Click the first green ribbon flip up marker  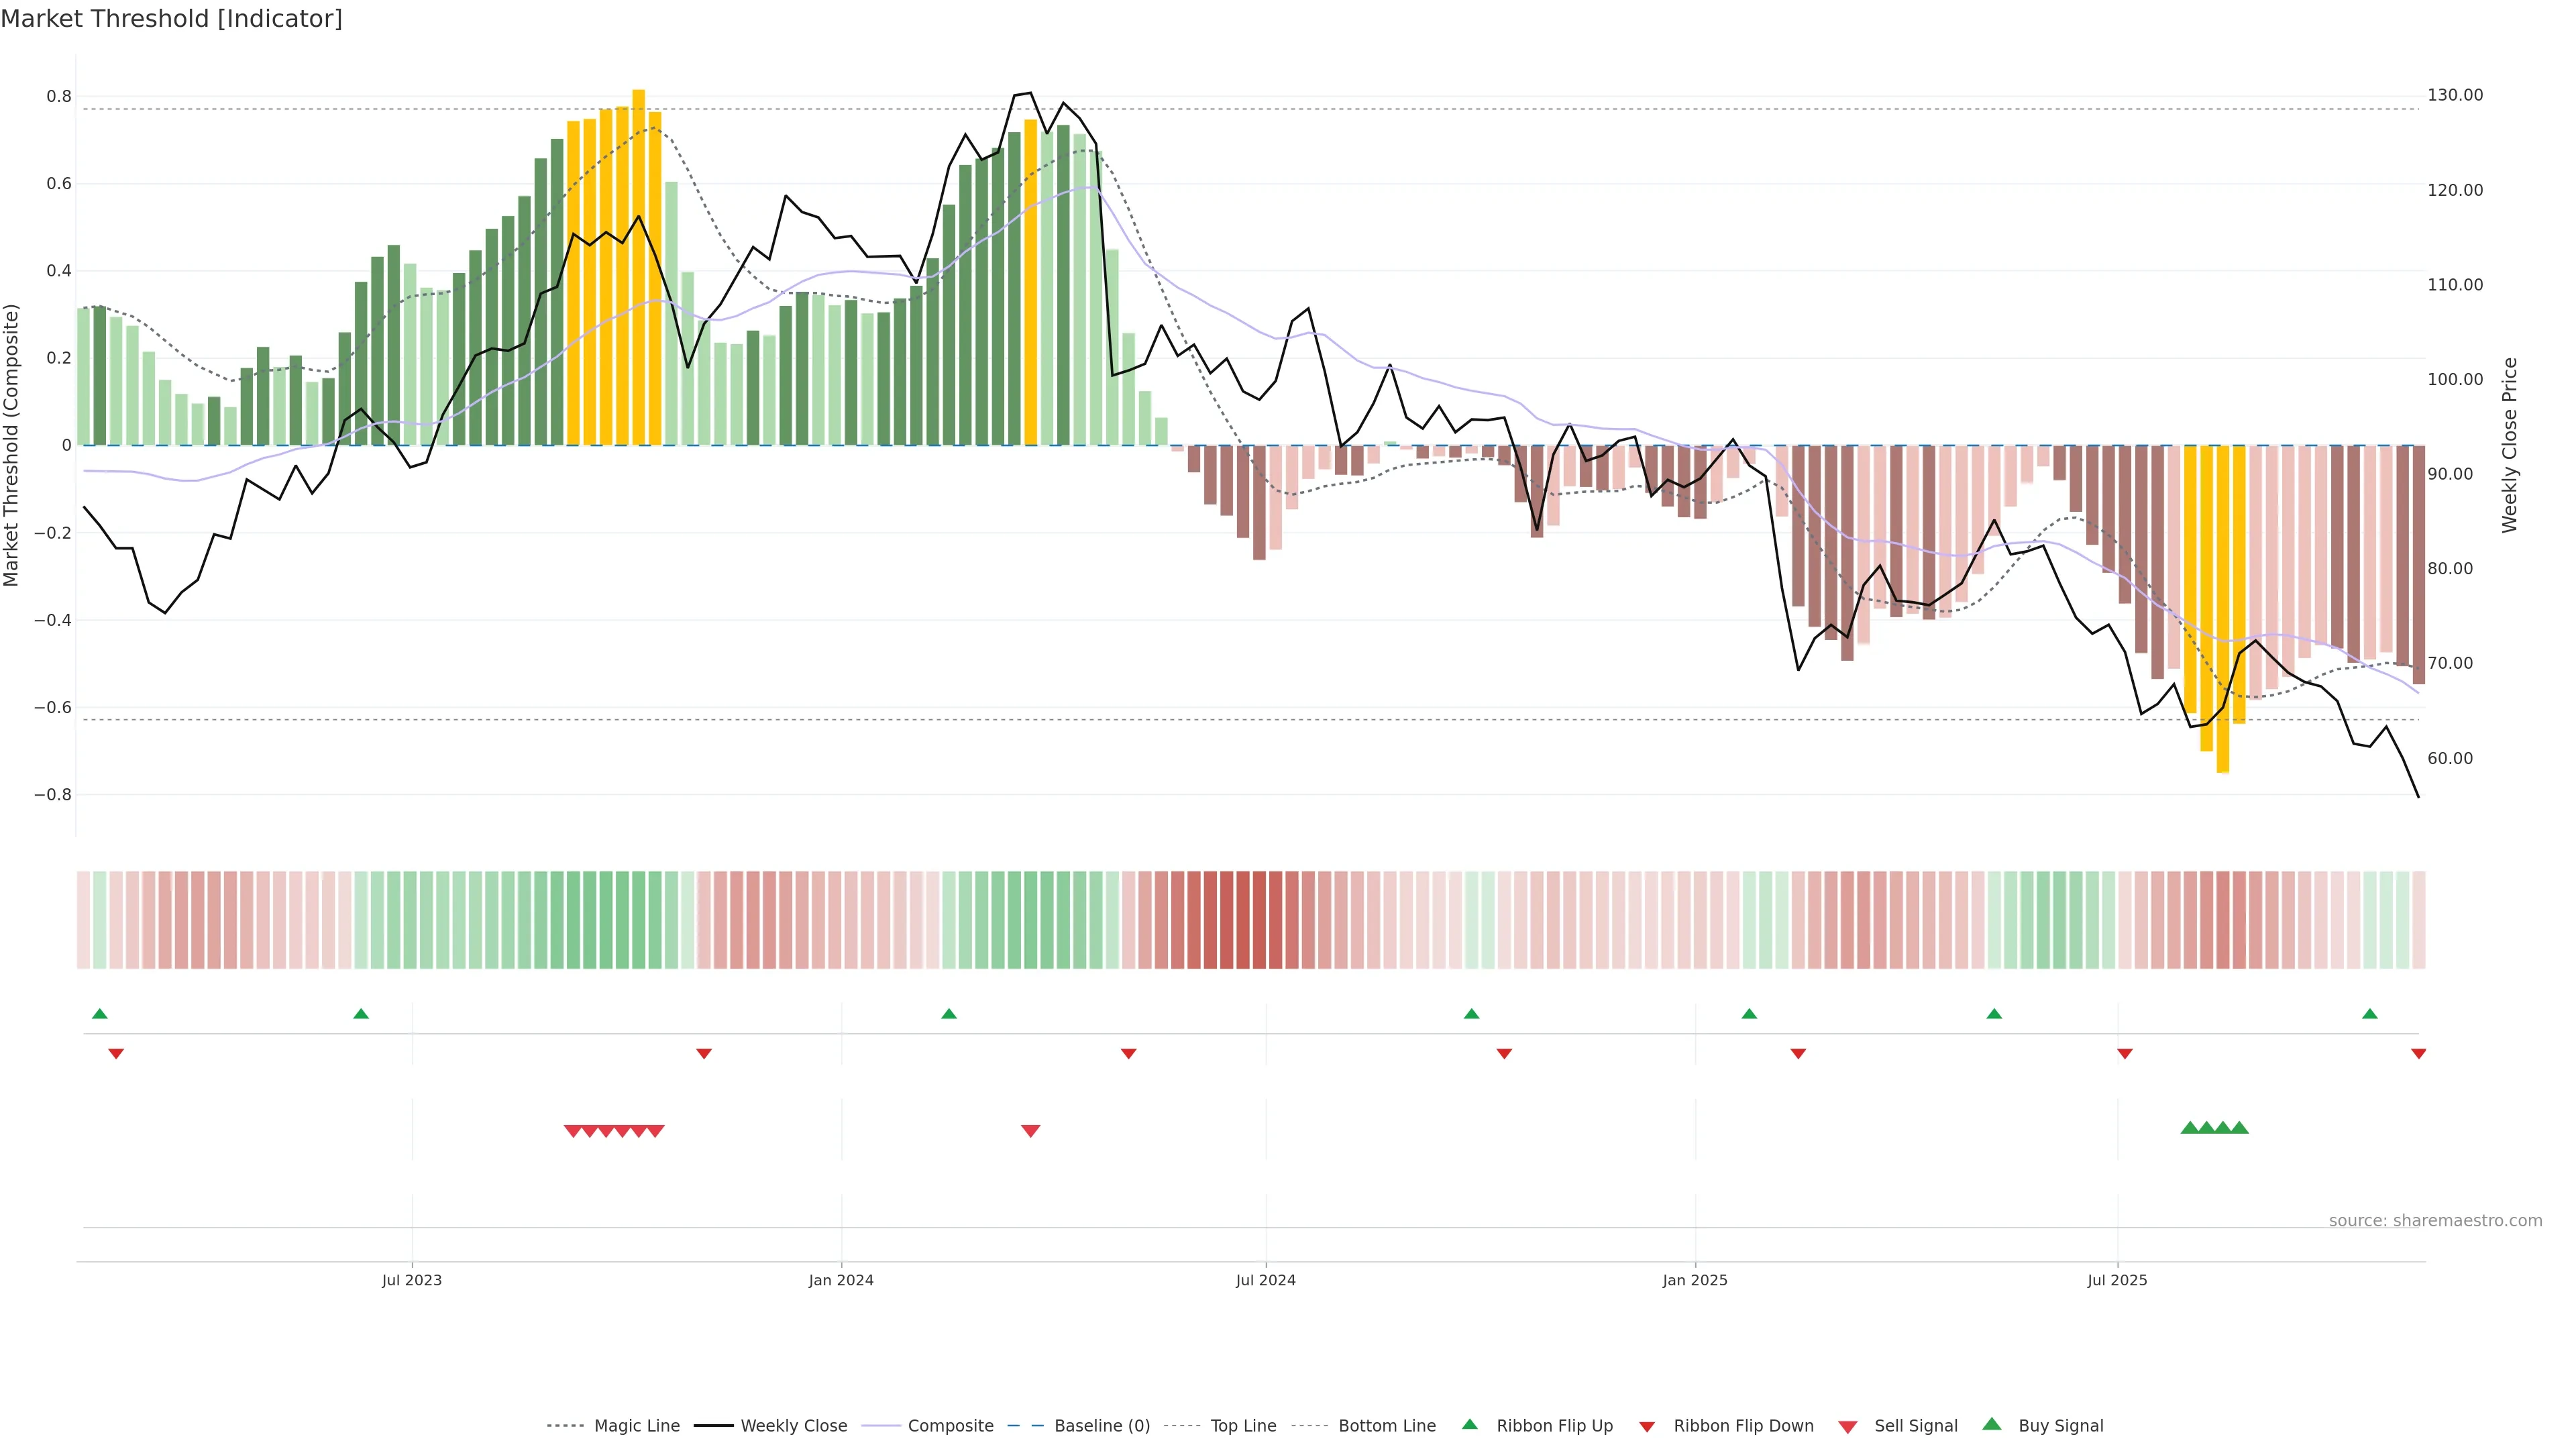tap(100, 1014)
